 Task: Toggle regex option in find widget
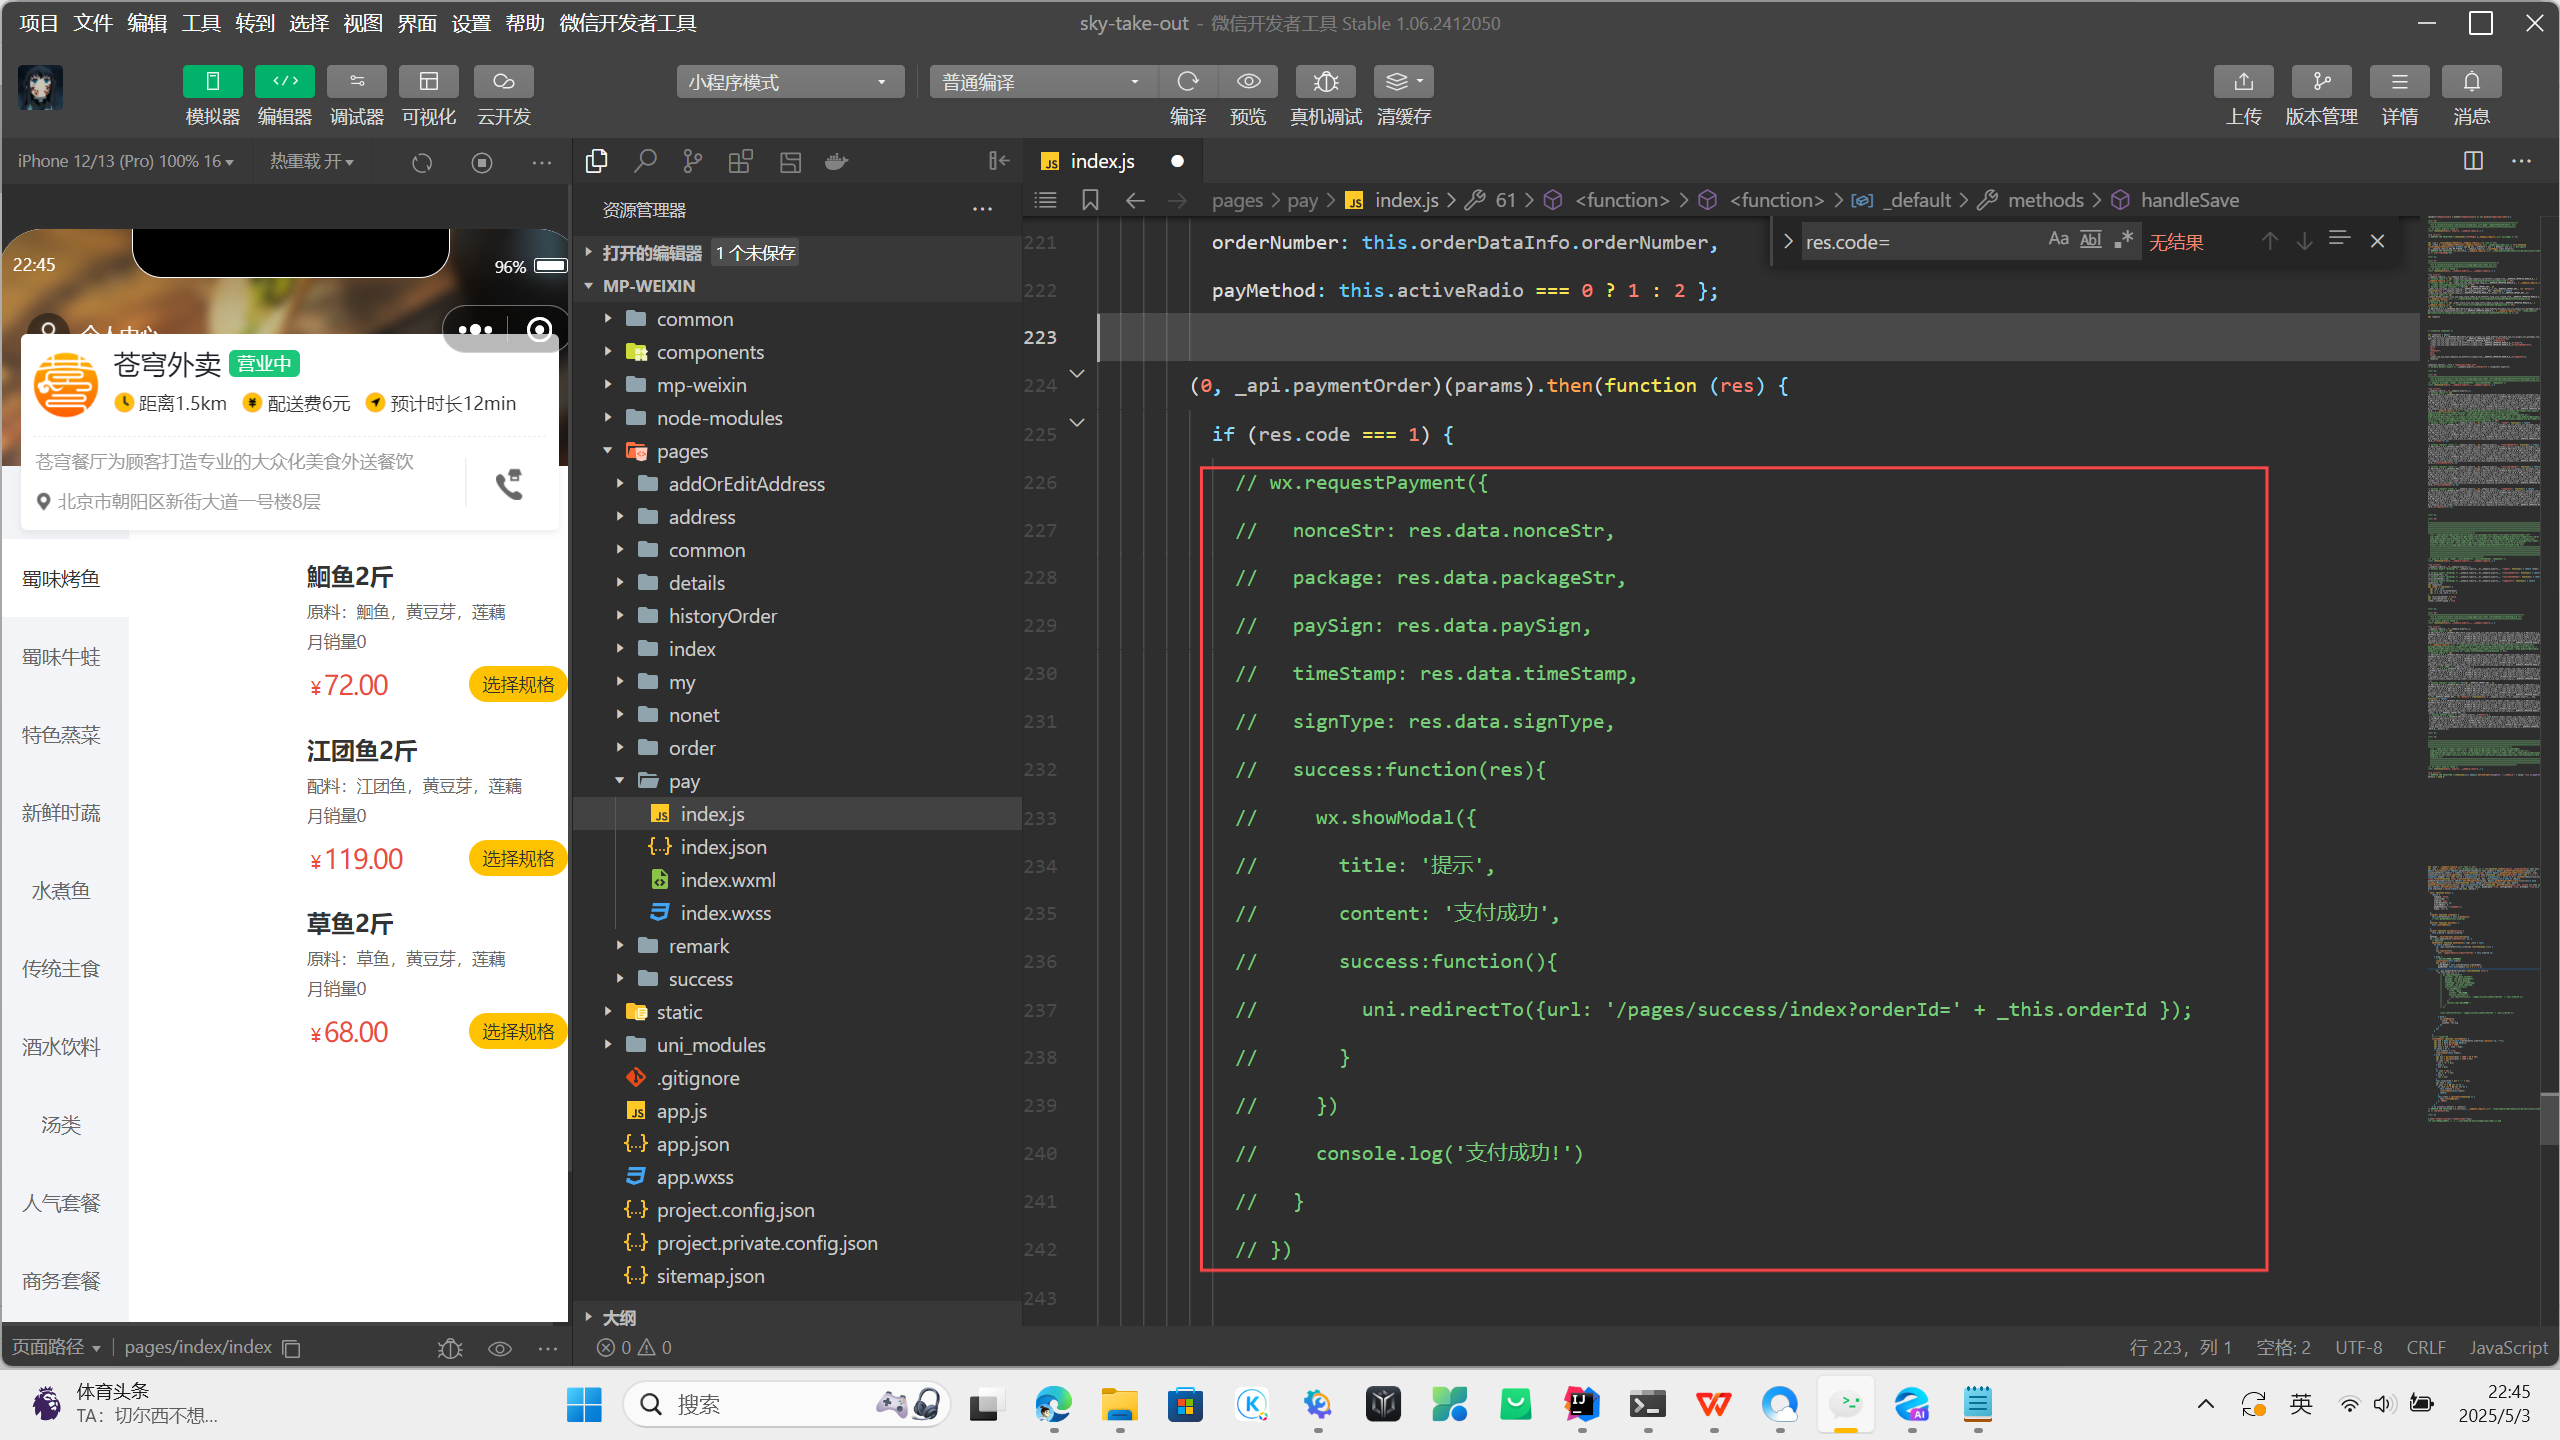pyautogui.click(x=2124, y=240)
